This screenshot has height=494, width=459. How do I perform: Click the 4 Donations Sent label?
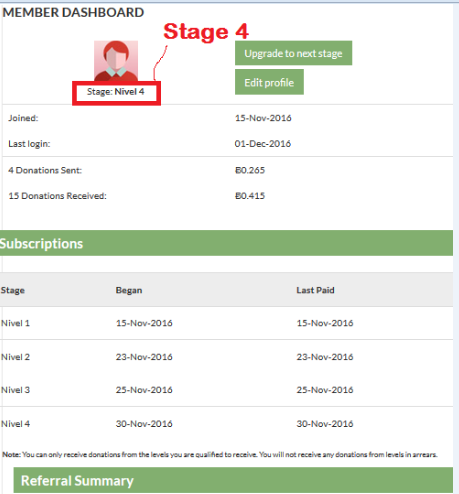click(x=45, y=170)
